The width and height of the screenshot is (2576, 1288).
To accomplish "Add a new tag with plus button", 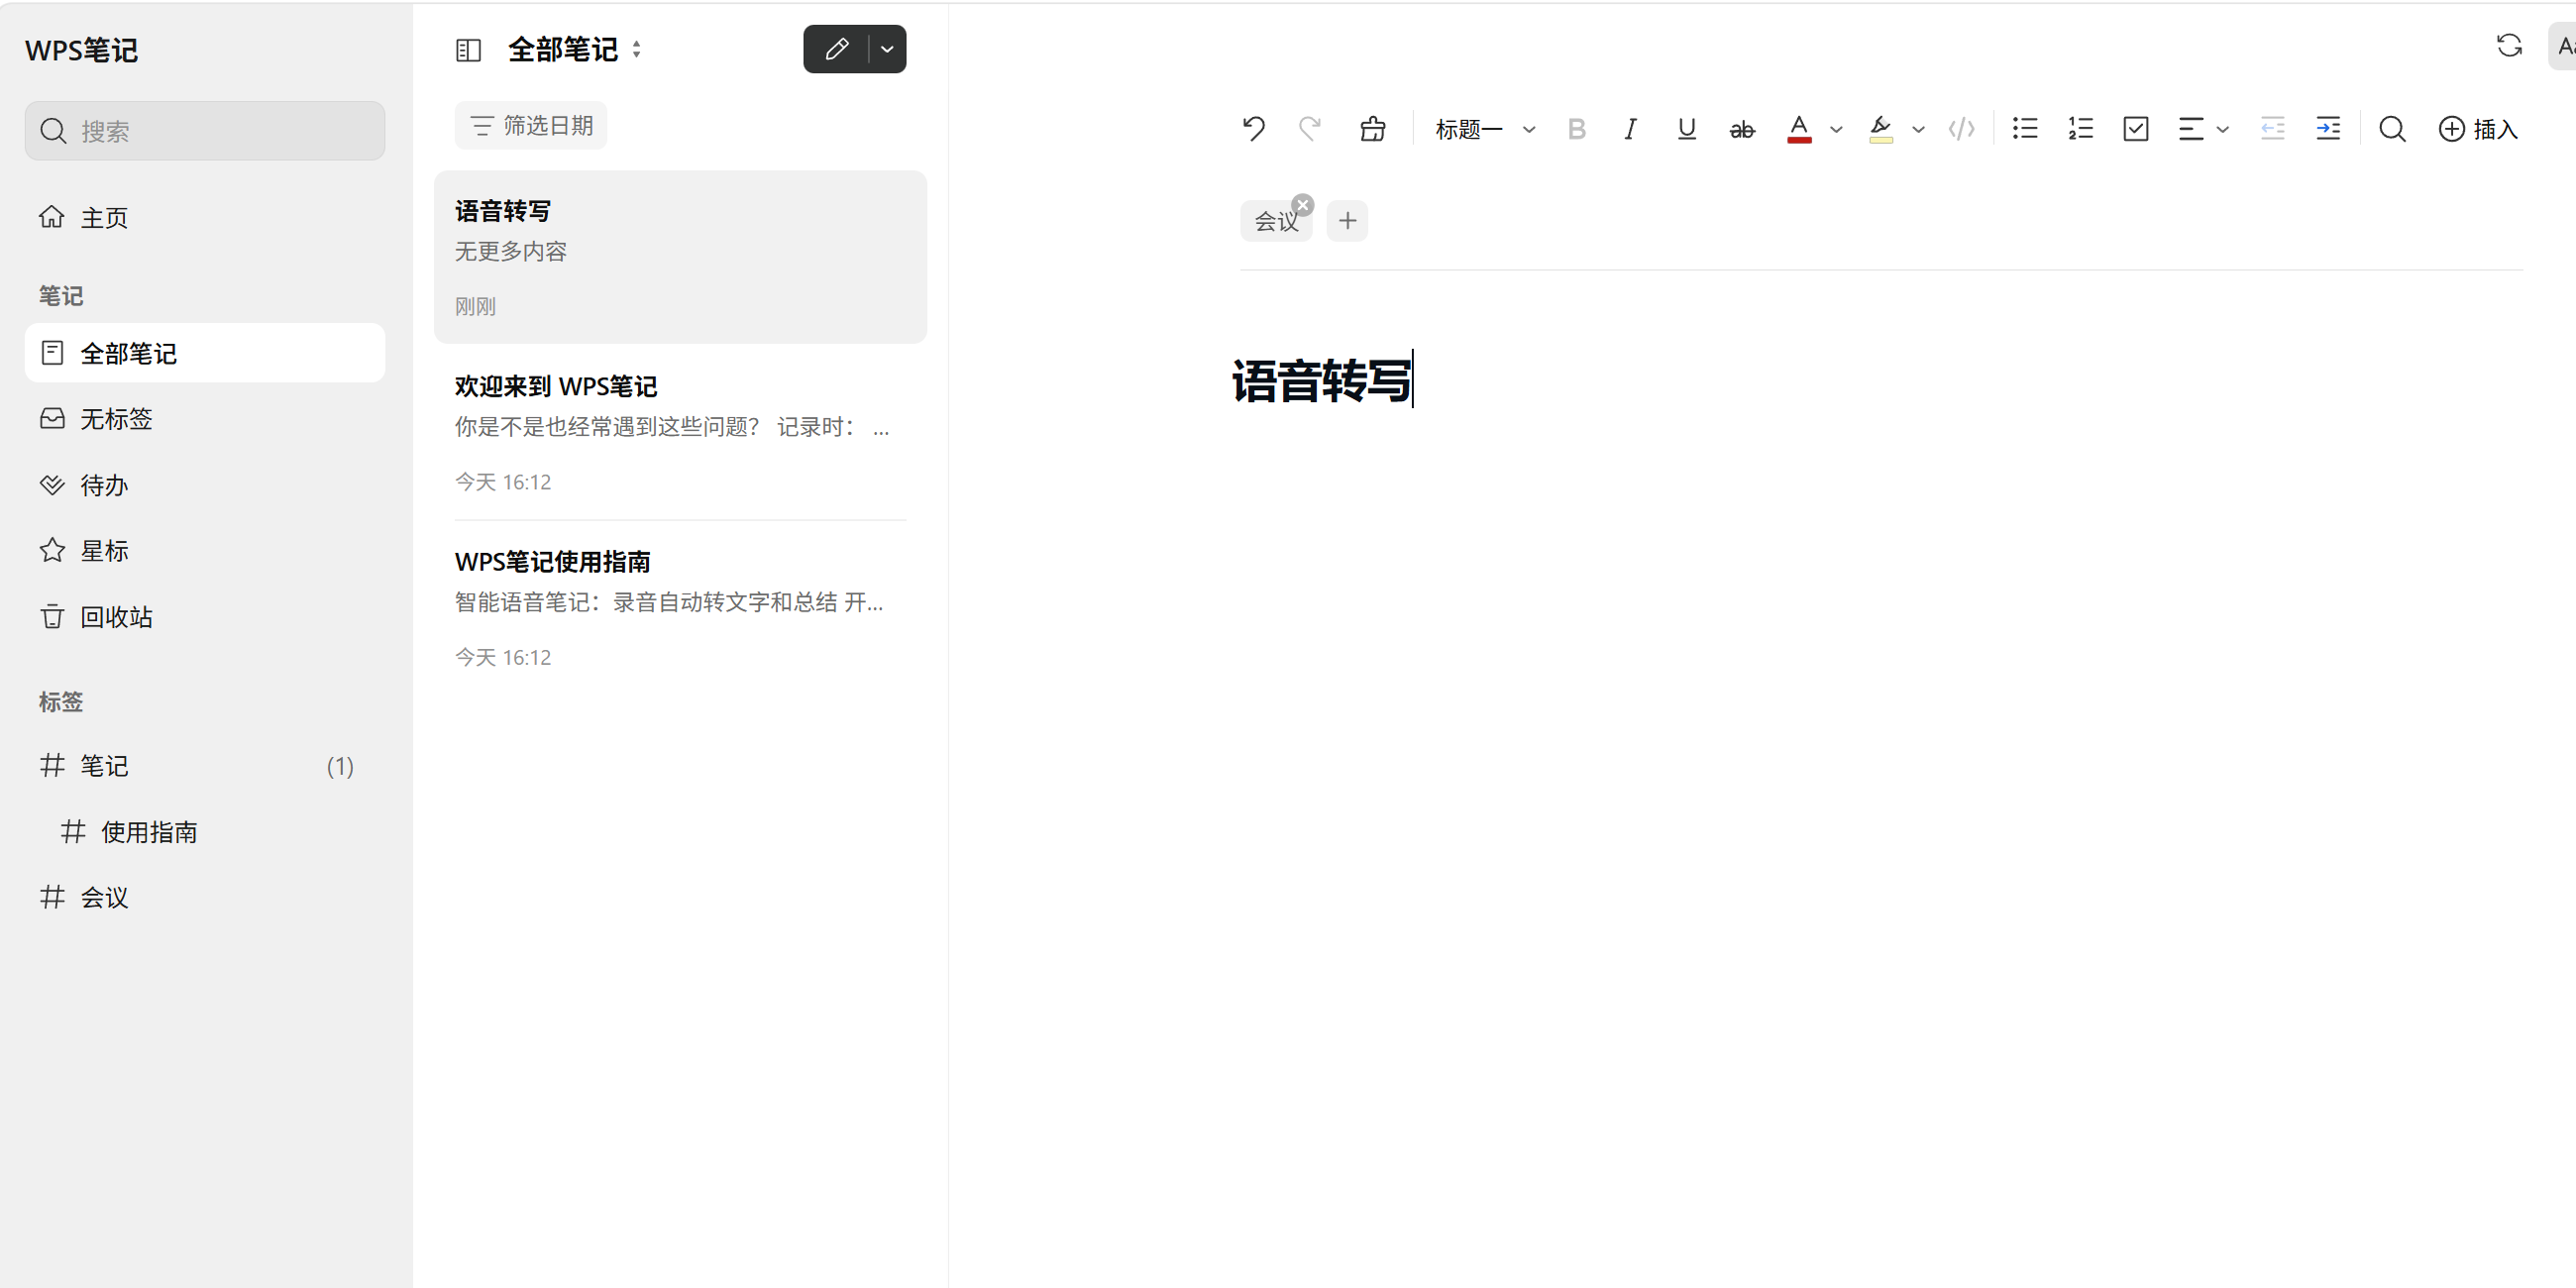I will tap(1347, 221).
